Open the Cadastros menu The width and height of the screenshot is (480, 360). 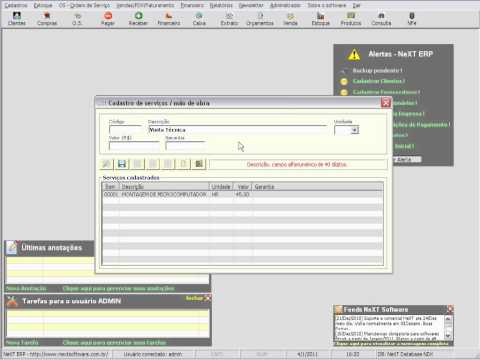(x=16, y=5)
